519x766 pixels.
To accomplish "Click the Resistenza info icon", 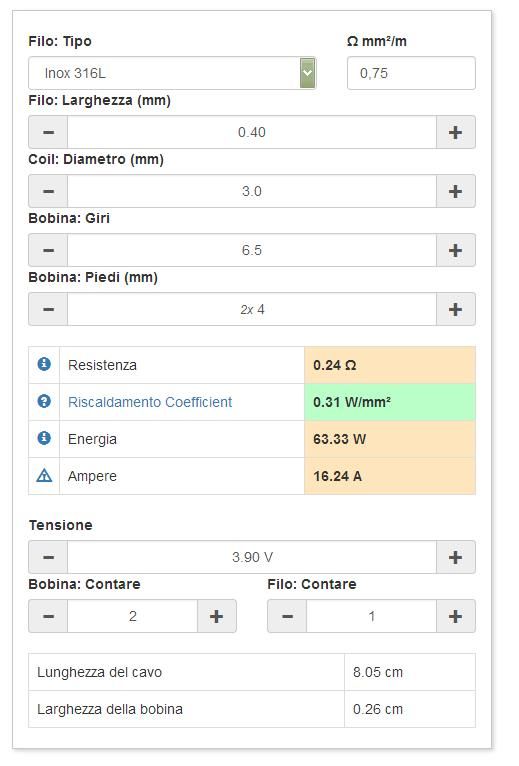I will [x=44, y=364].
